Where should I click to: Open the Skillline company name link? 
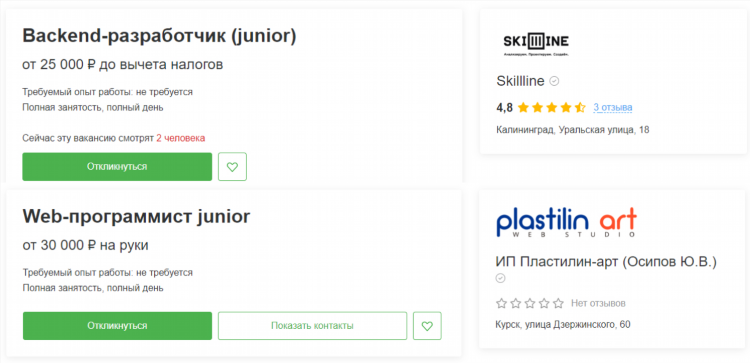click(520, 81)
